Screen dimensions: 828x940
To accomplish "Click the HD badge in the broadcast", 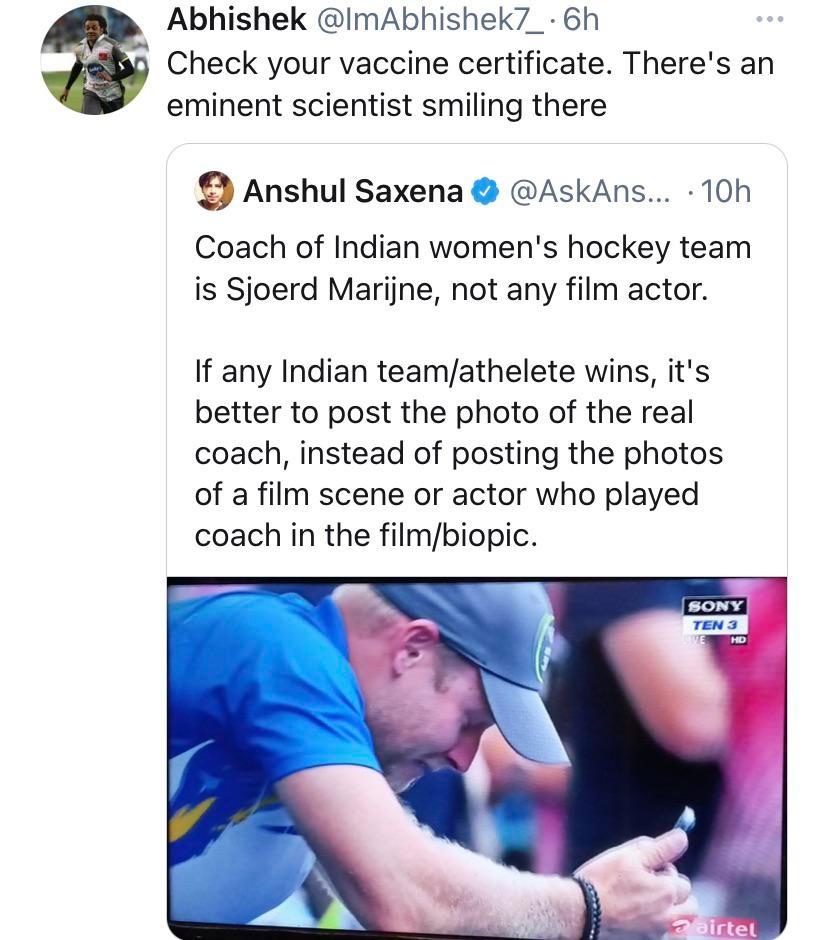I will (x=739, y=639).
